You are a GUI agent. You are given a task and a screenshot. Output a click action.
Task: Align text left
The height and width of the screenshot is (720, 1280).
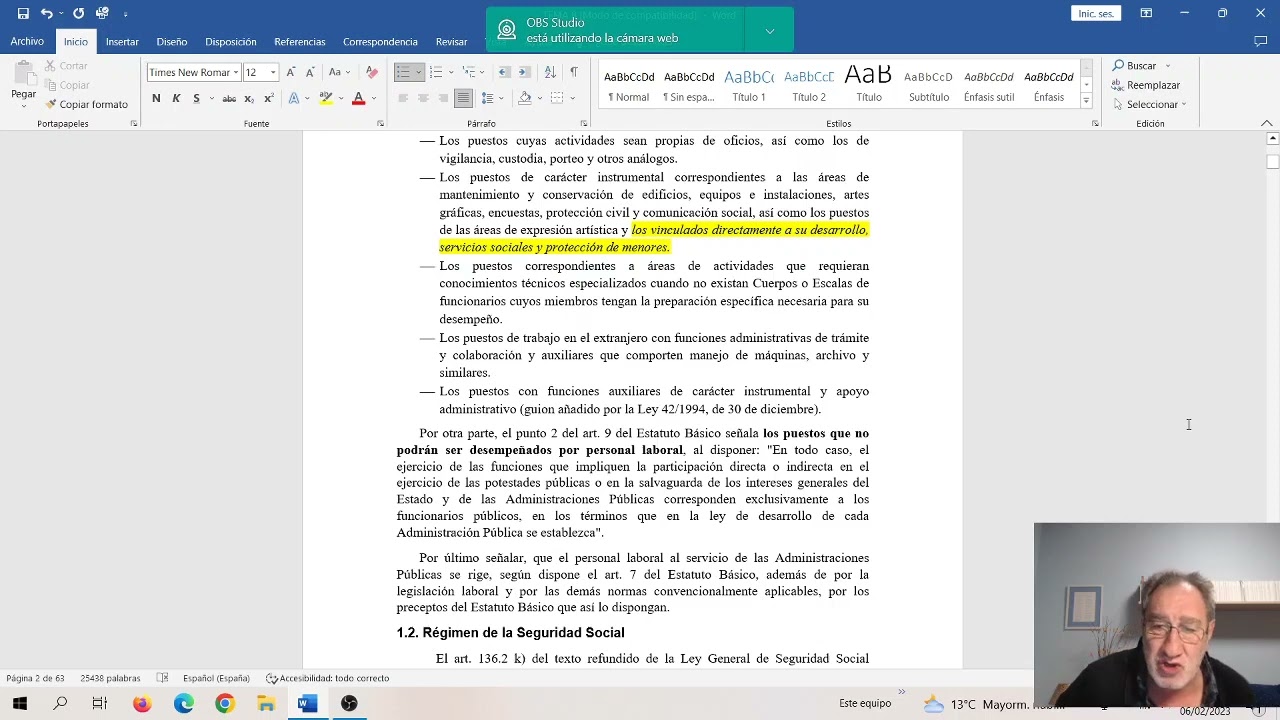click(403, 98)
